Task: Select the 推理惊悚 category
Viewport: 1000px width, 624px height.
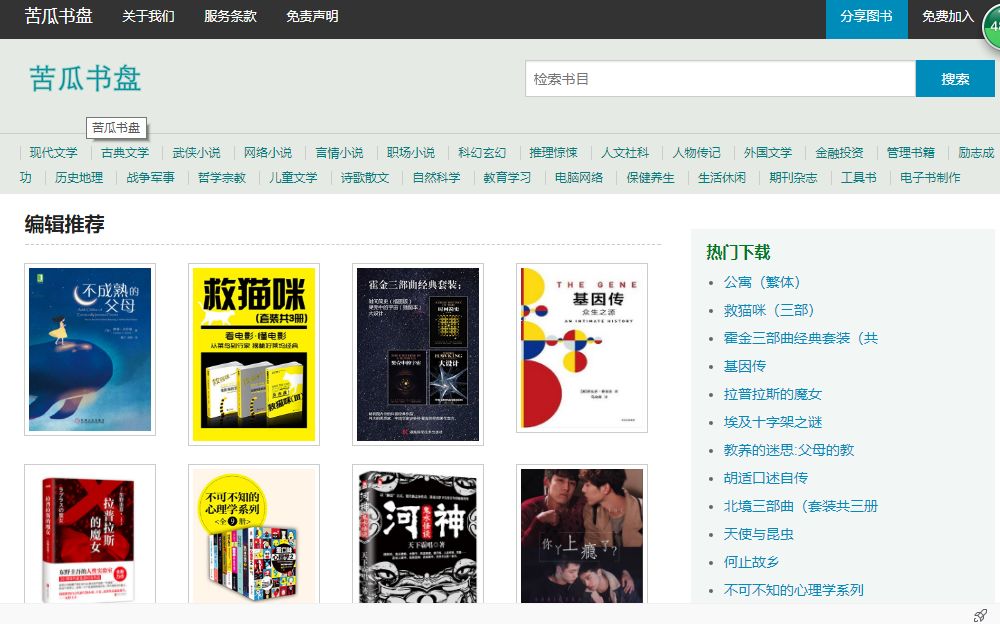Action: [554, 152]
